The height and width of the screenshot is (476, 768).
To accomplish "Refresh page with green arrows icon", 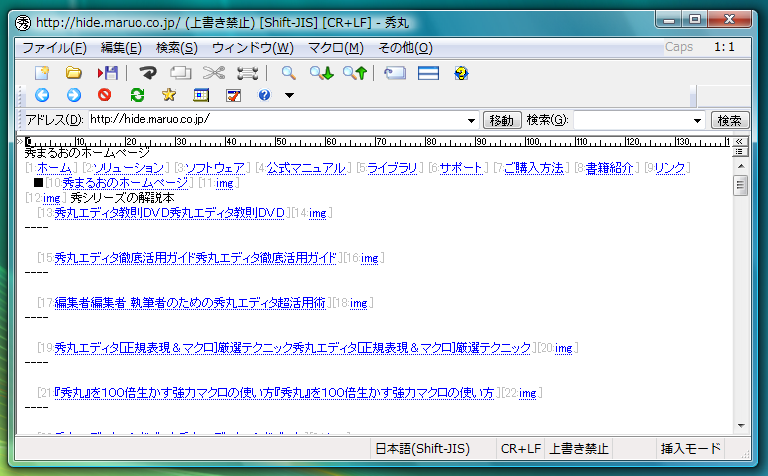I will (x=137, y=95).
